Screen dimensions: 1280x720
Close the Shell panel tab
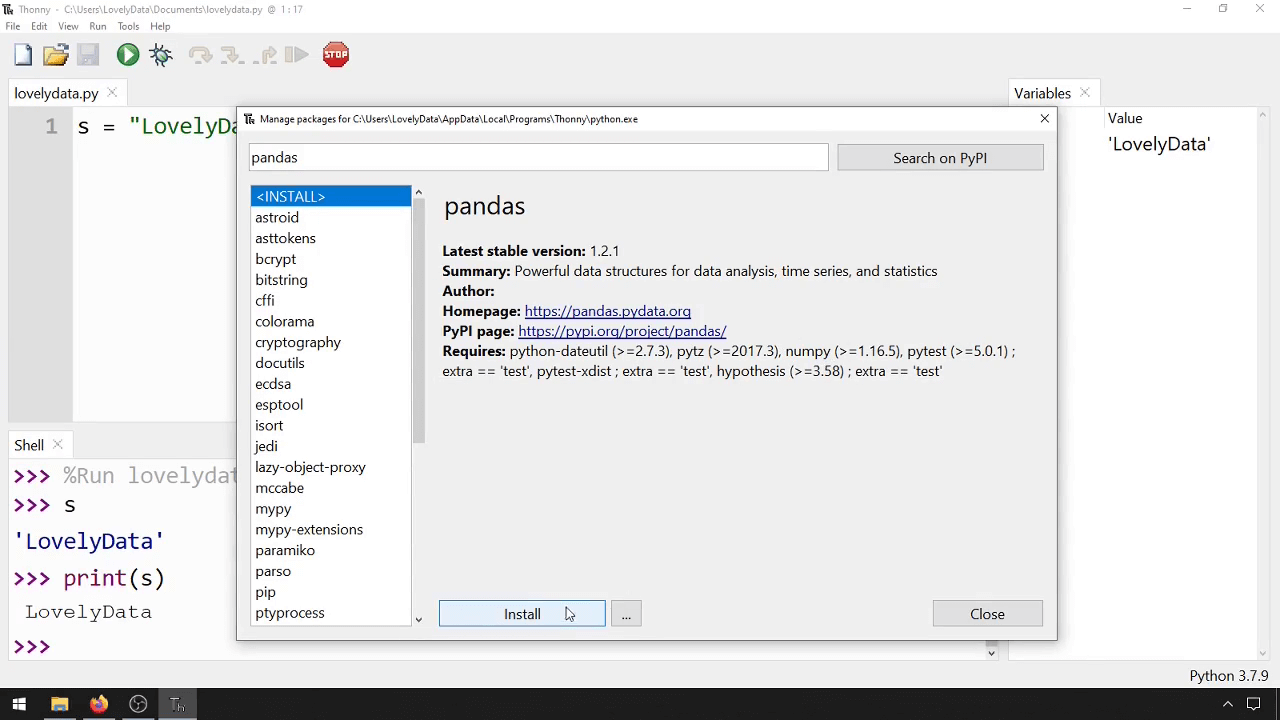(58, 445)
